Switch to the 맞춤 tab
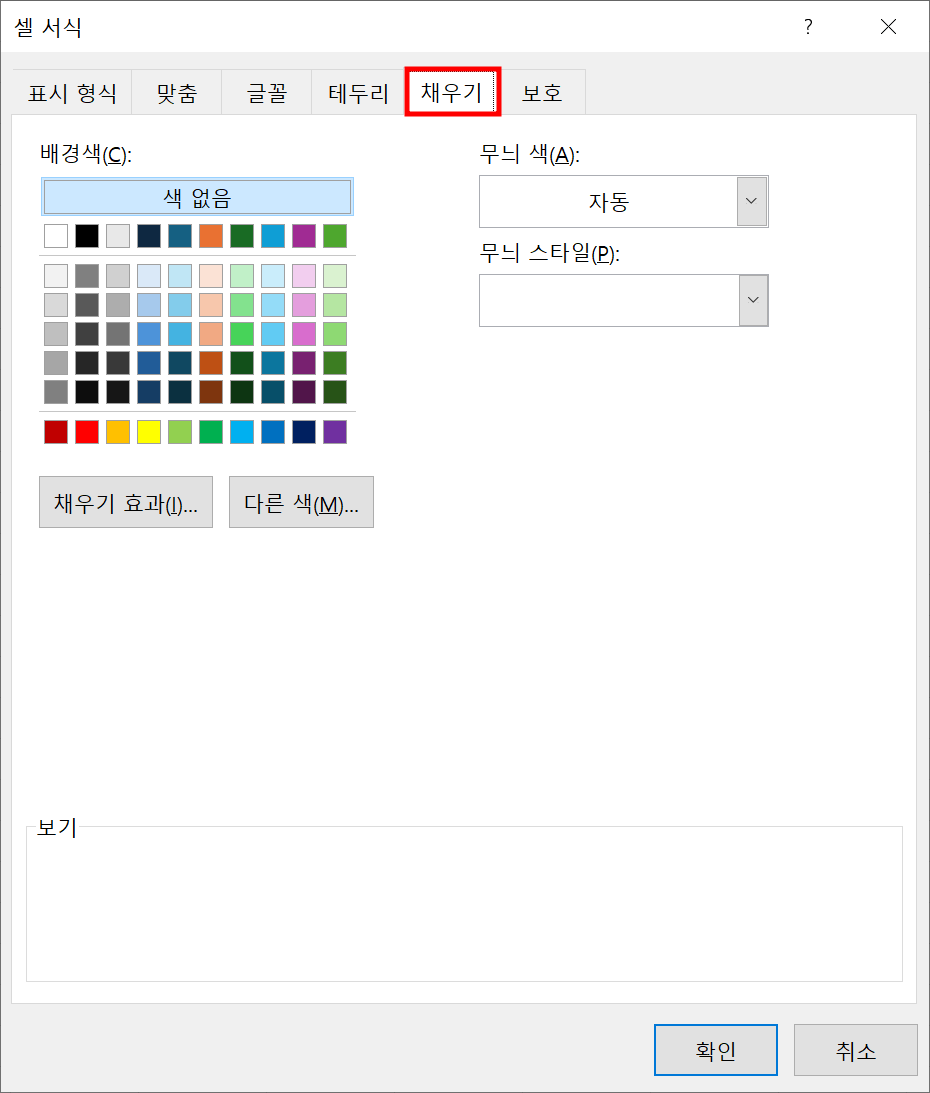 click(x=176, y=93)
